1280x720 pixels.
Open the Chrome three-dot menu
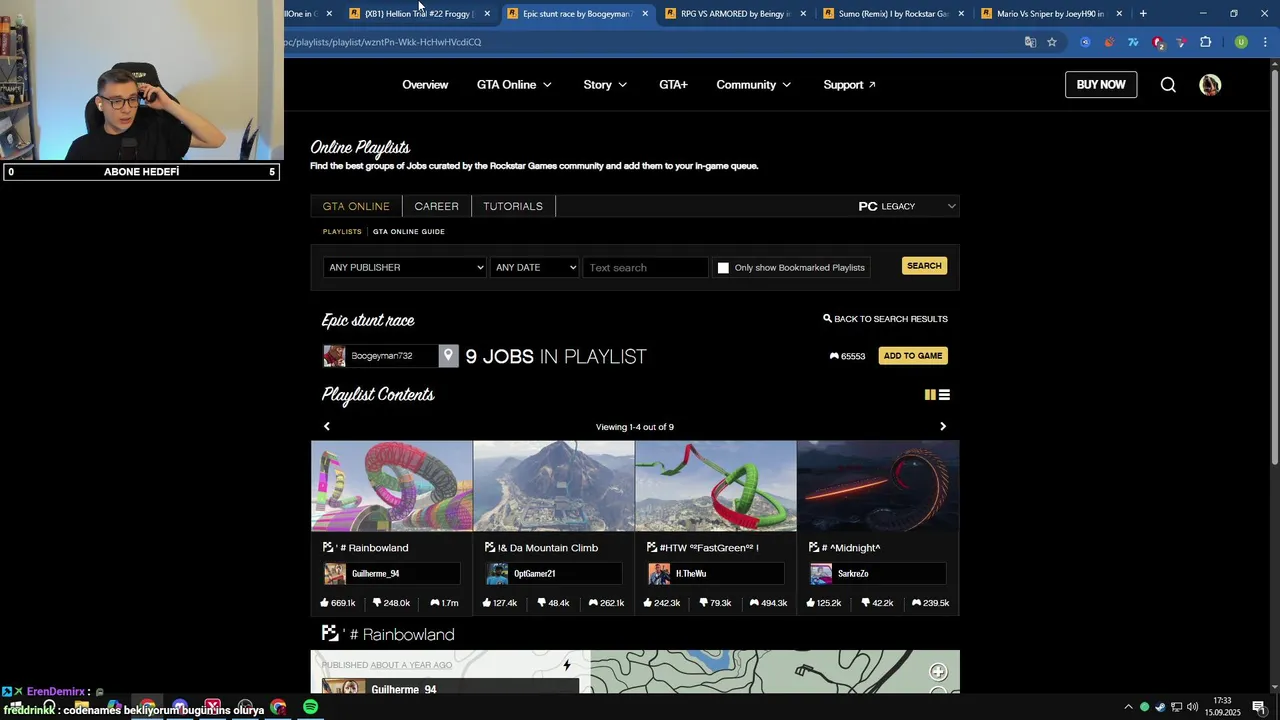(1266, 42)
